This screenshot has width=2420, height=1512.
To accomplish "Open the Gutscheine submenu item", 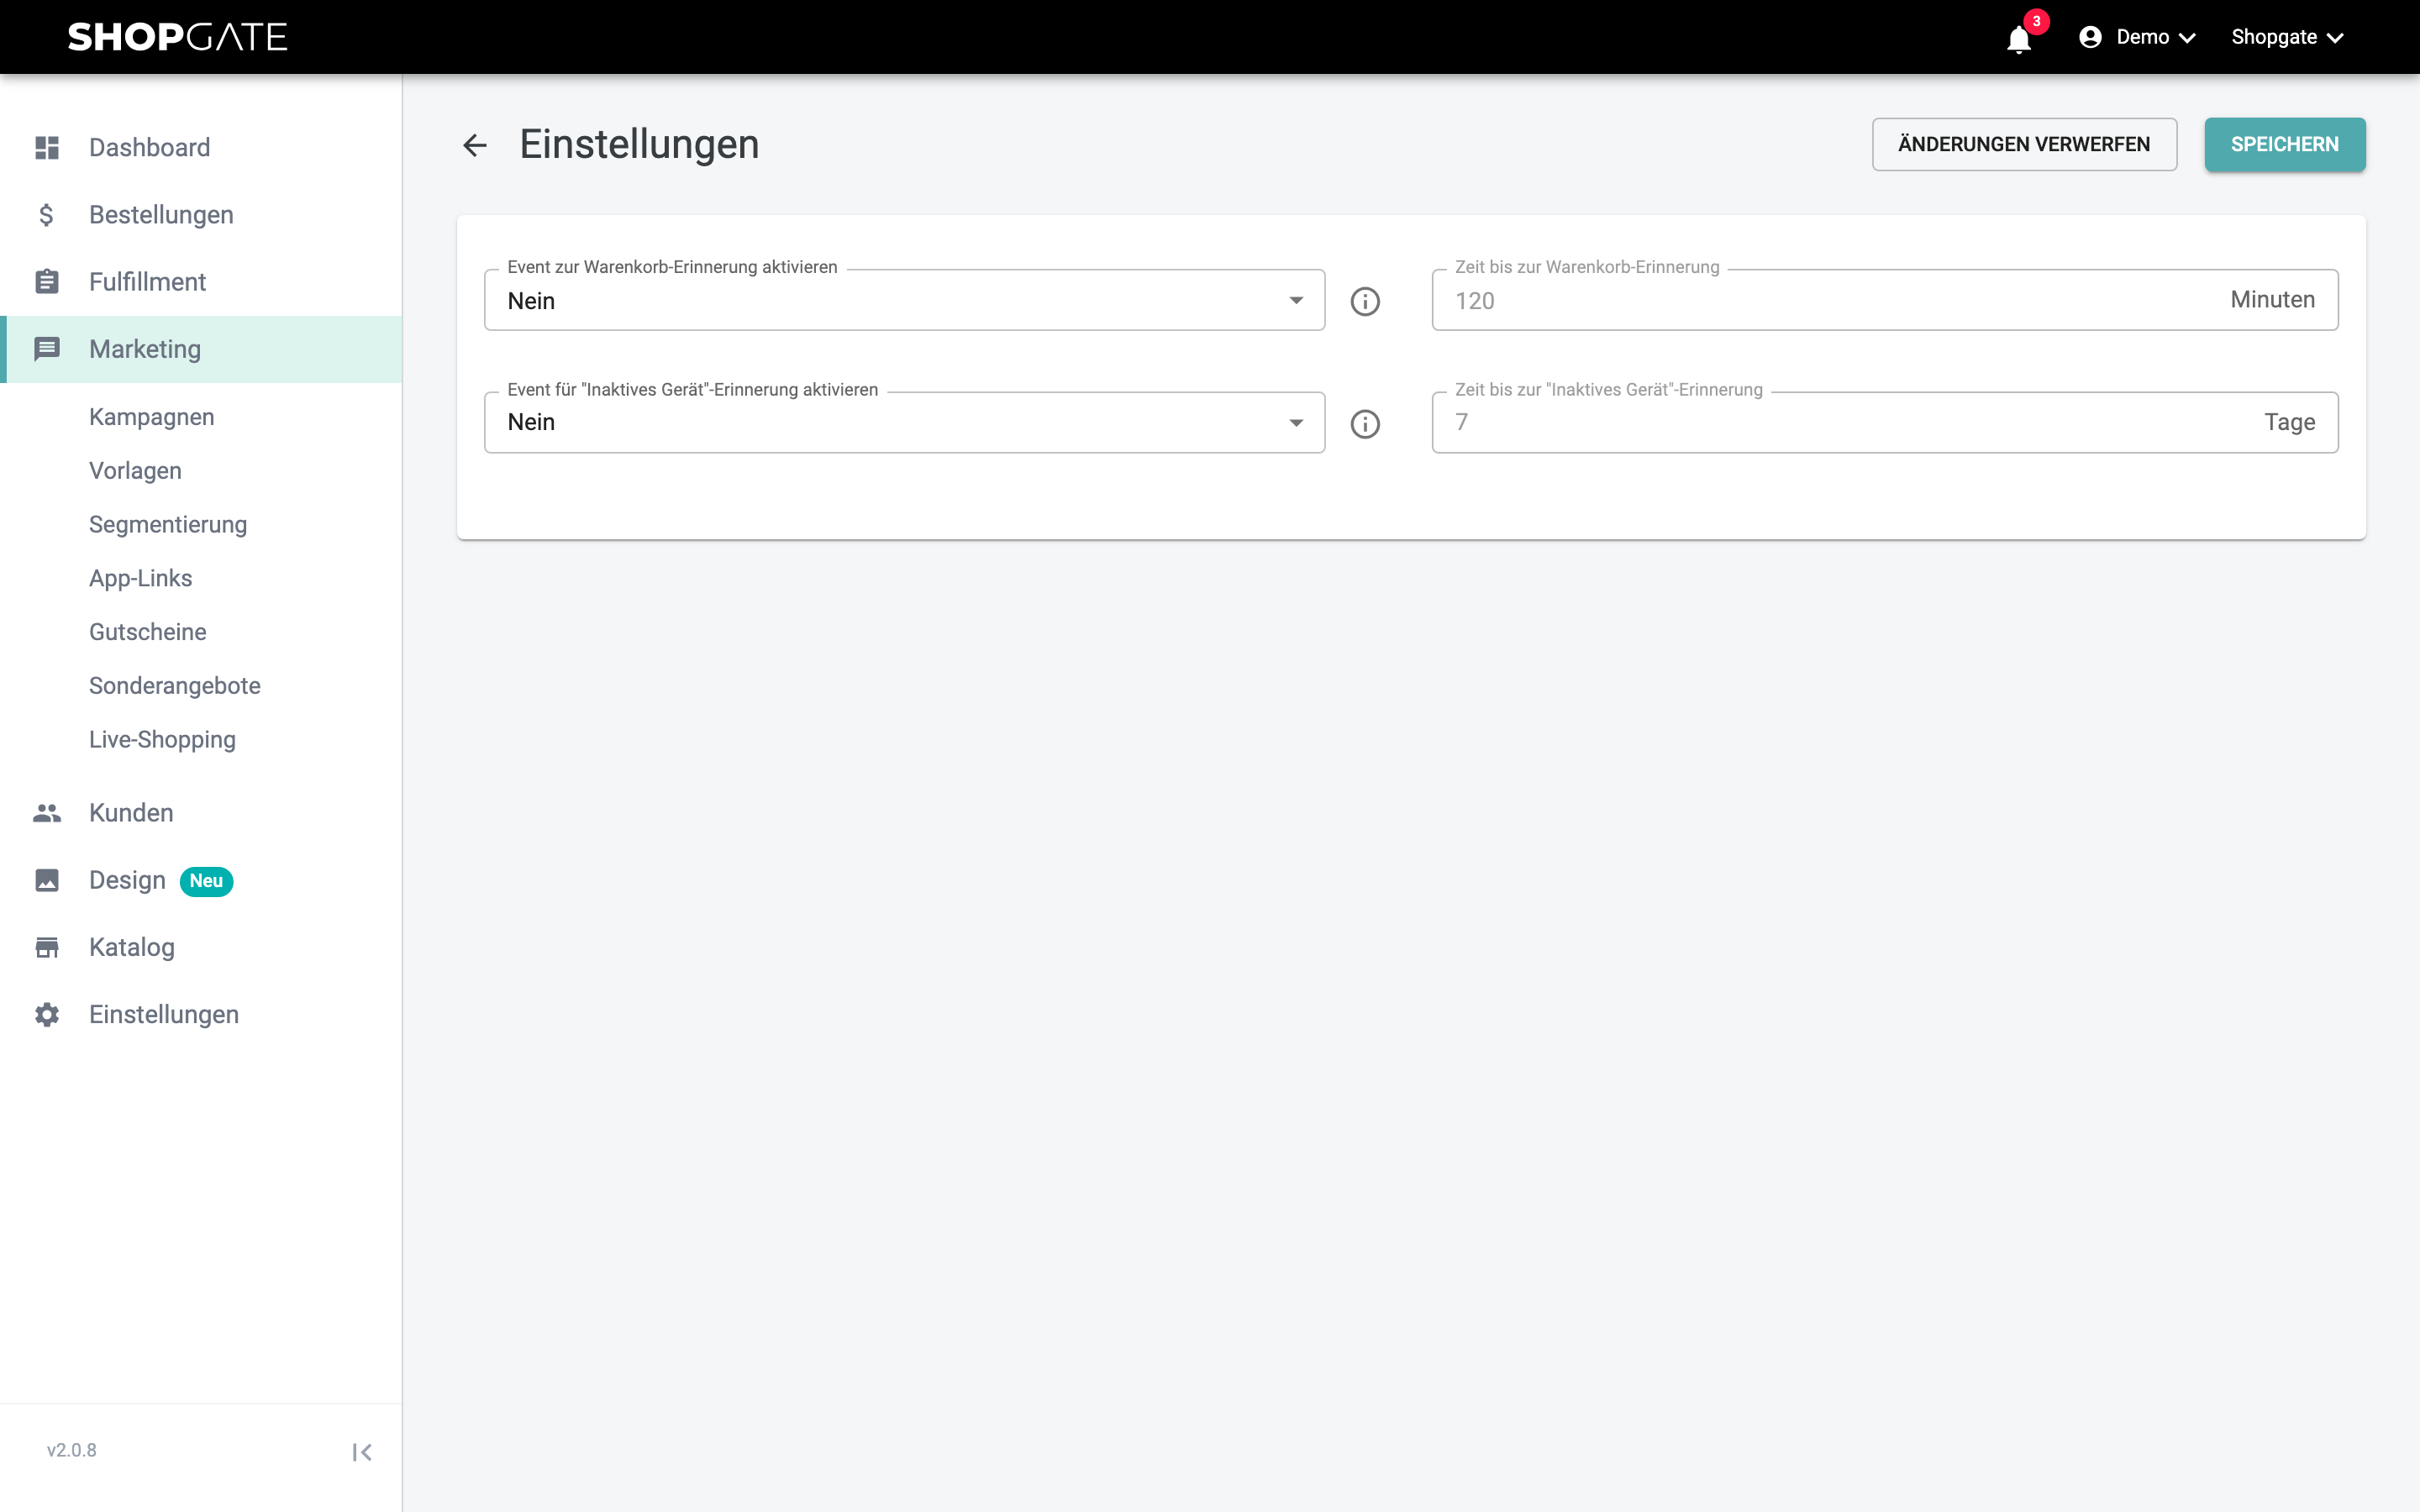I will tap(148, 632).
